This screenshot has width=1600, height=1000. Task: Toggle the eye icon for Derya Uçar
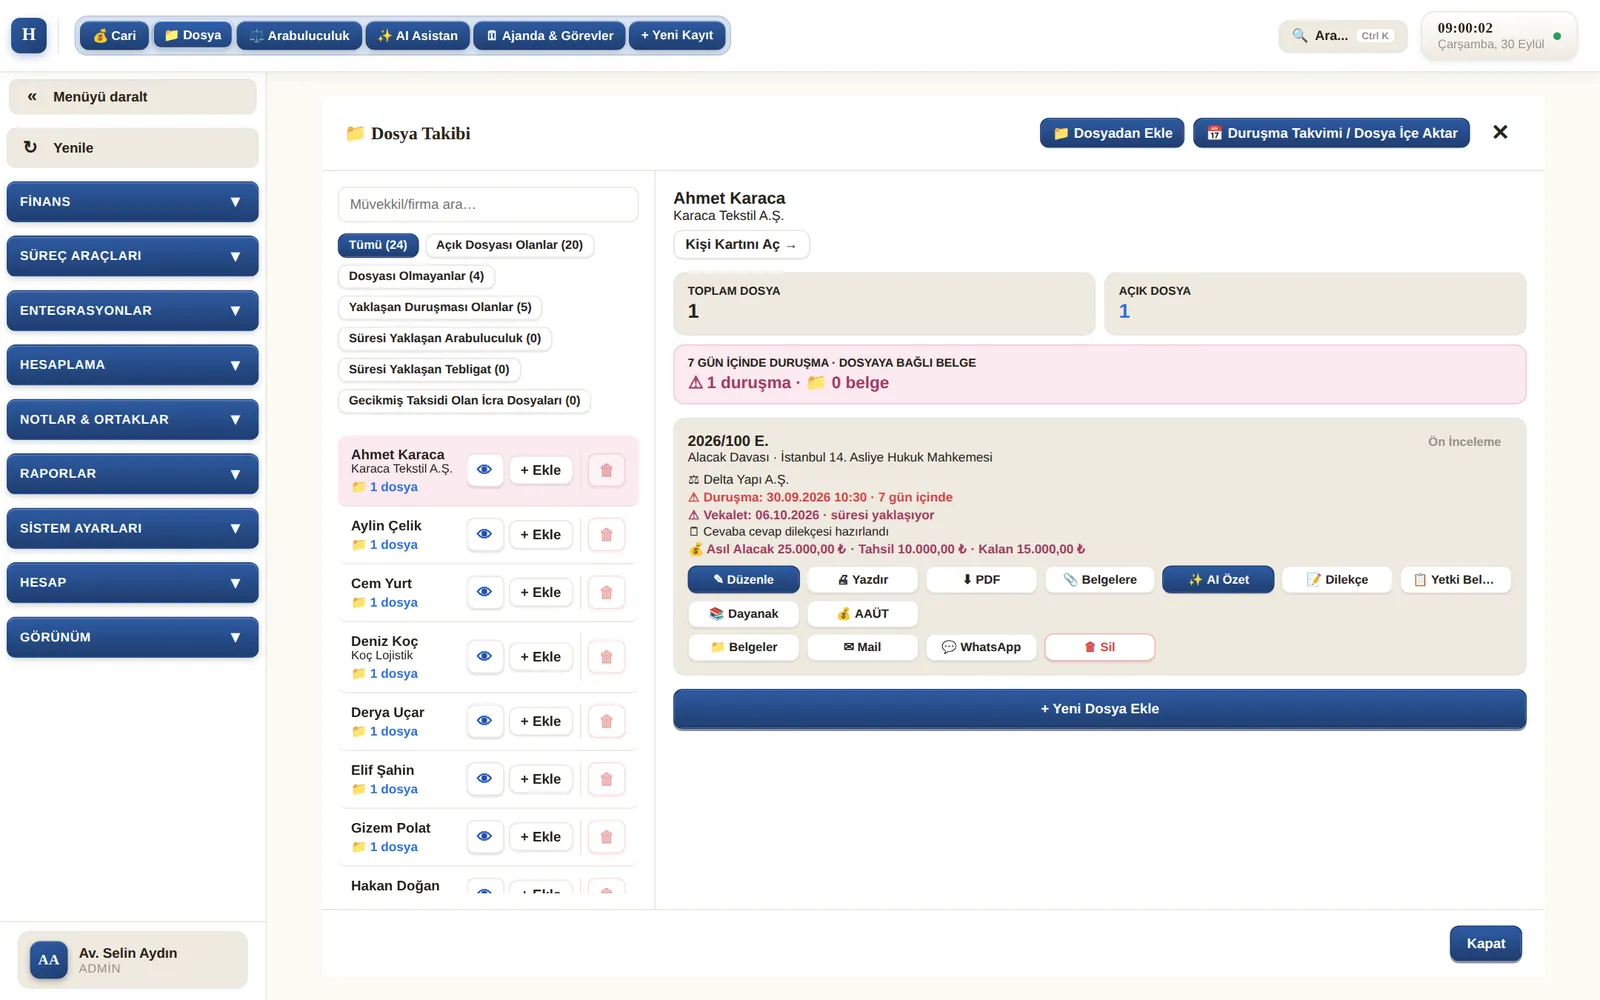(485, 721)
